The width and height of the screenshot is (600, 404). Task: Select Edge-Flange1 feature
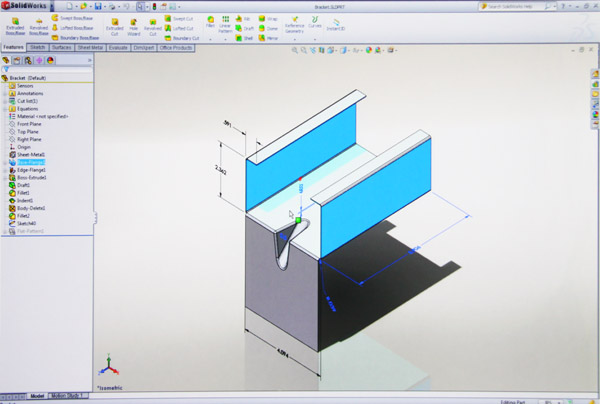[x=27, y=170]
